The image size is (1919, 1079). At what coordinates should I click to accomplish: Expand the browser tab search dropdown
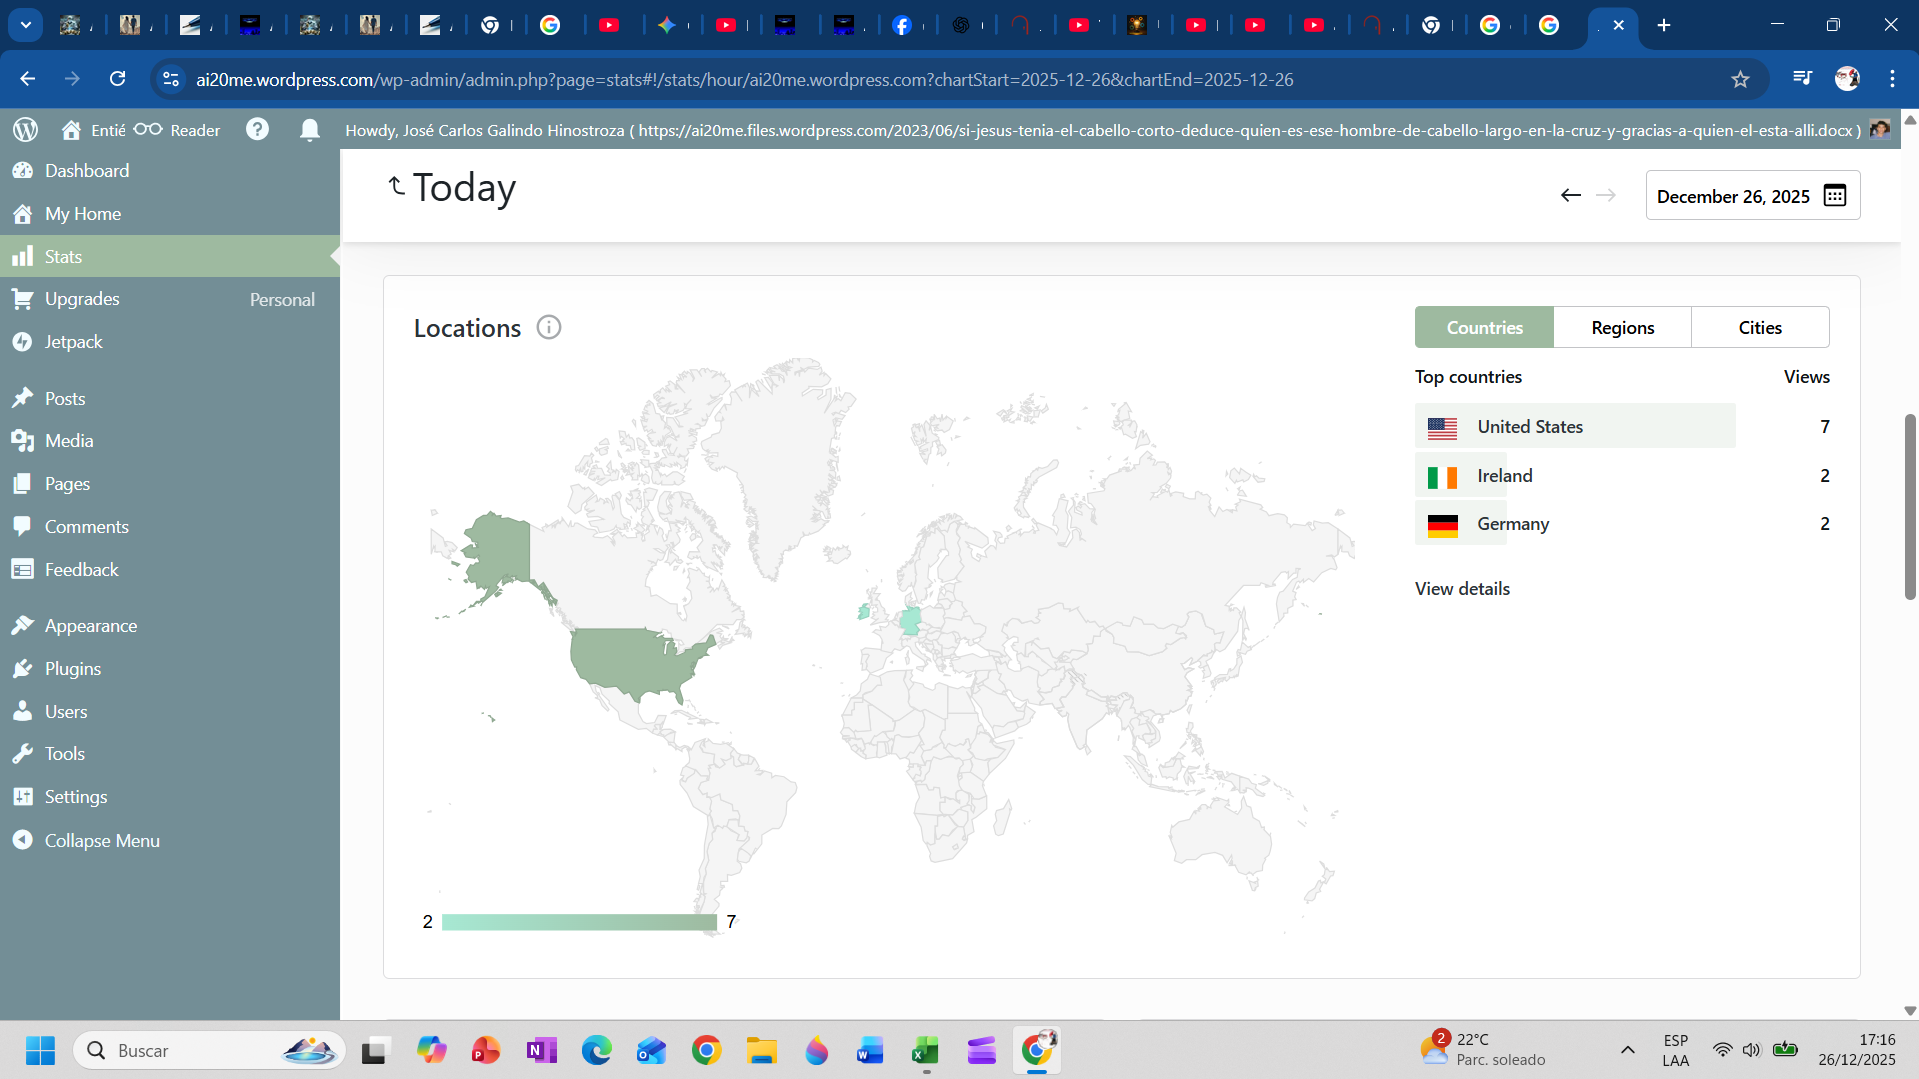click(26, 25)
